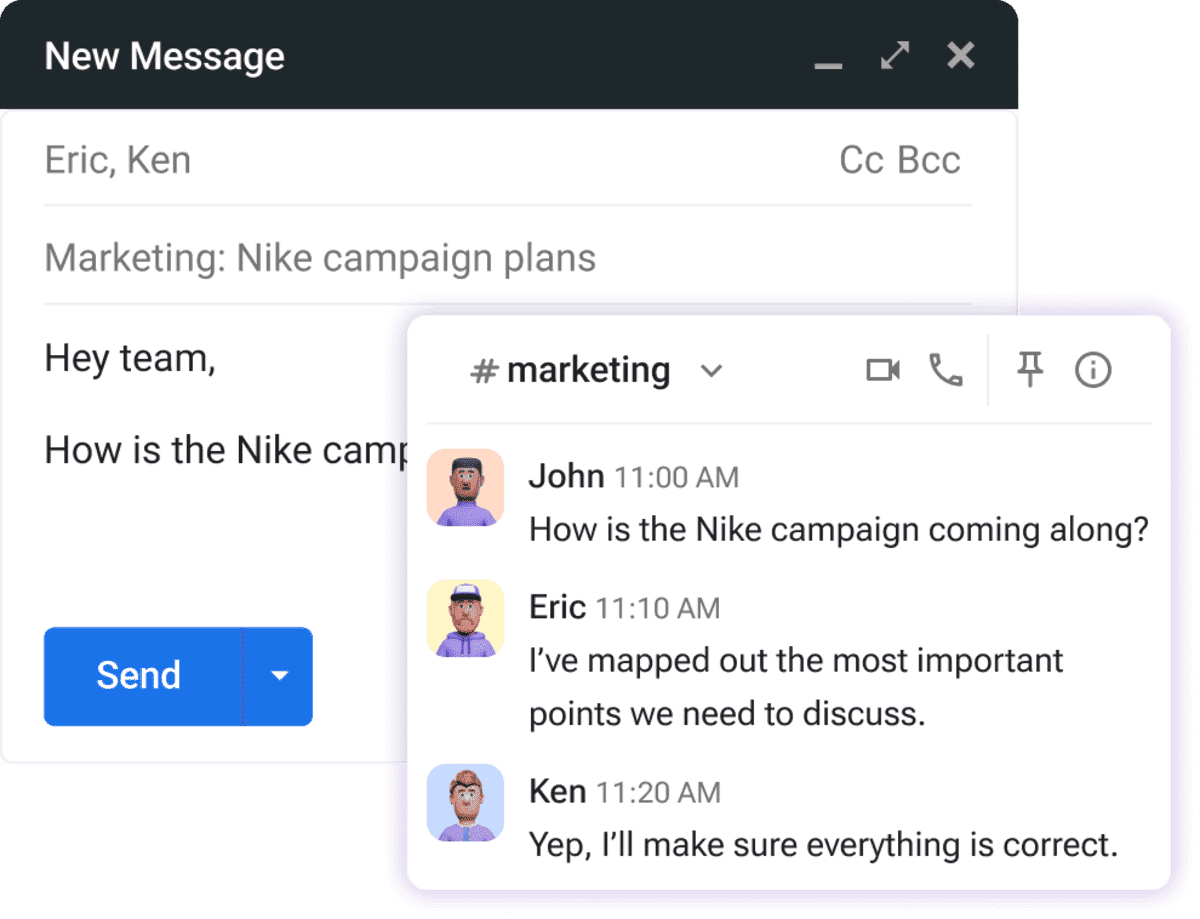Click Eric's profile picture

465,617
